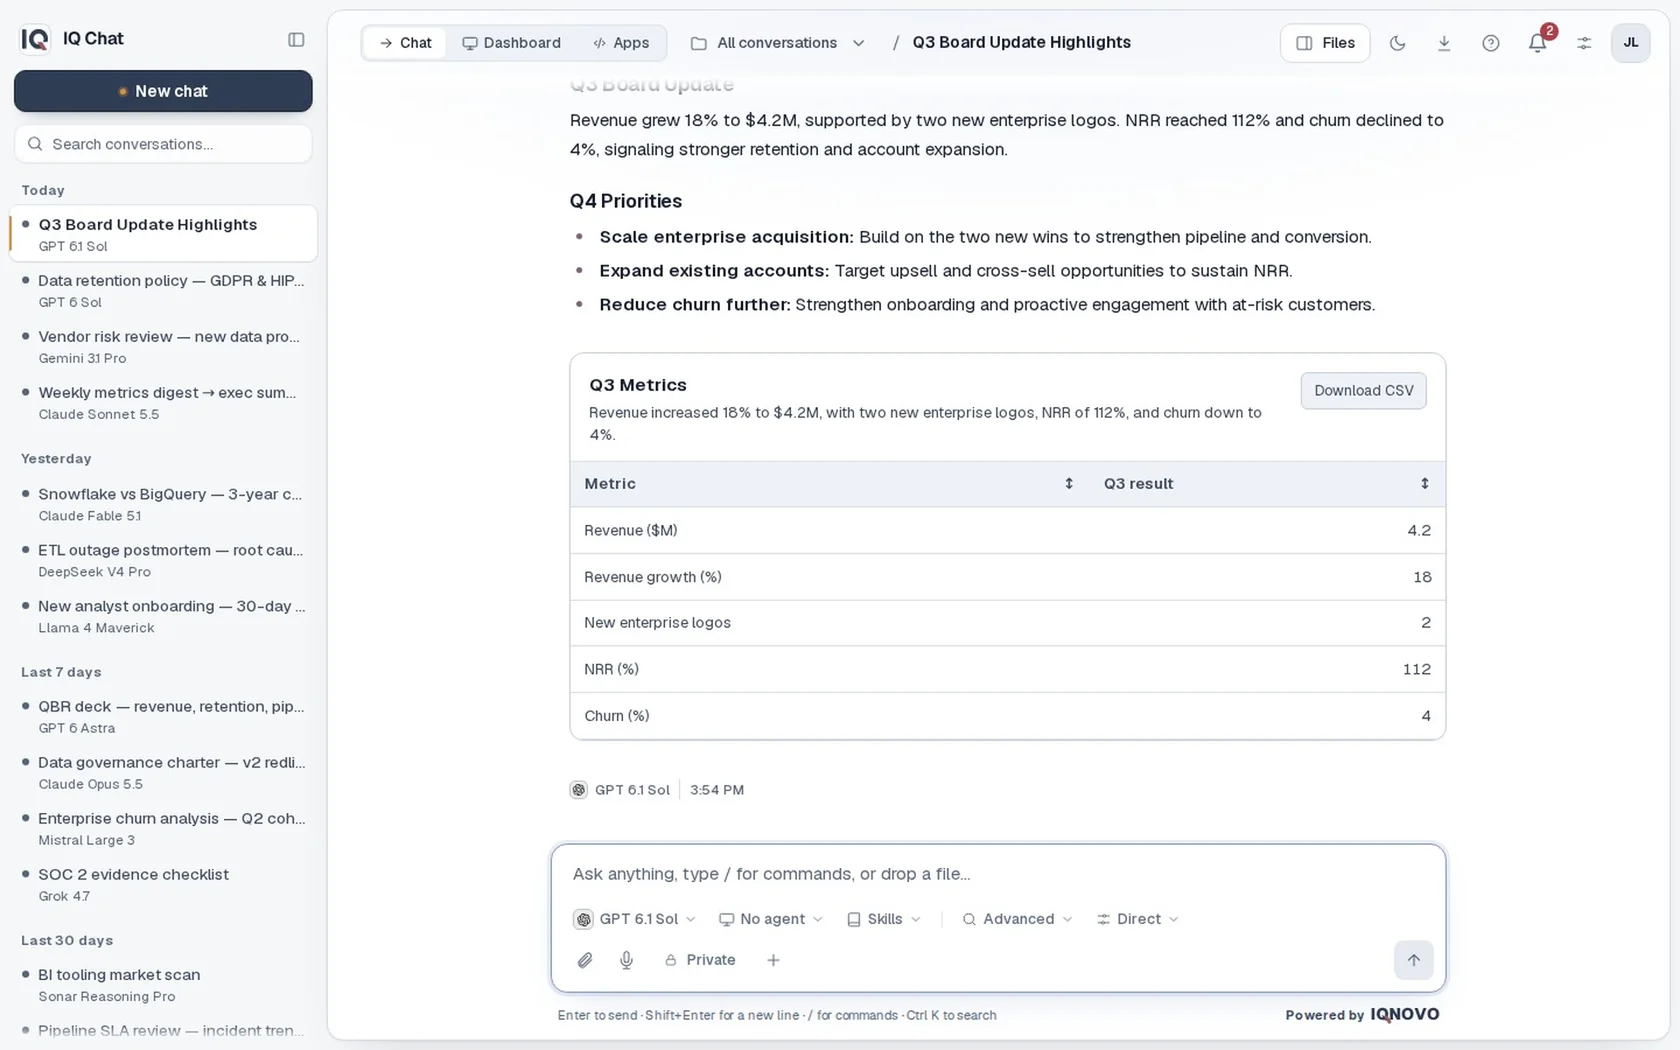Switch to the Apps tab
The height and width of the screenshot is (1050, 1680).
(x=621, y=43)
